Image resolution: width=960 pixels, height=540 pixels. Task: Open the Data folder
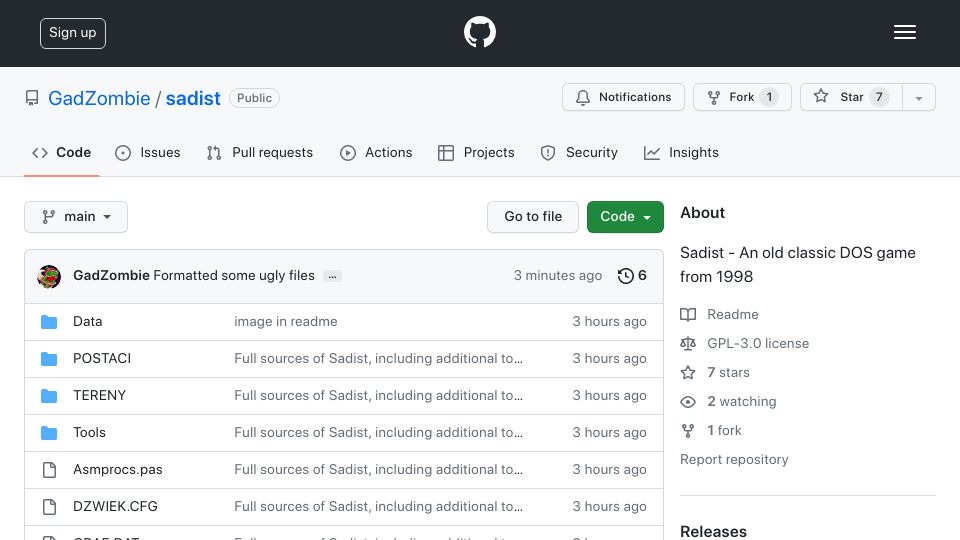[x=88, y=321]
